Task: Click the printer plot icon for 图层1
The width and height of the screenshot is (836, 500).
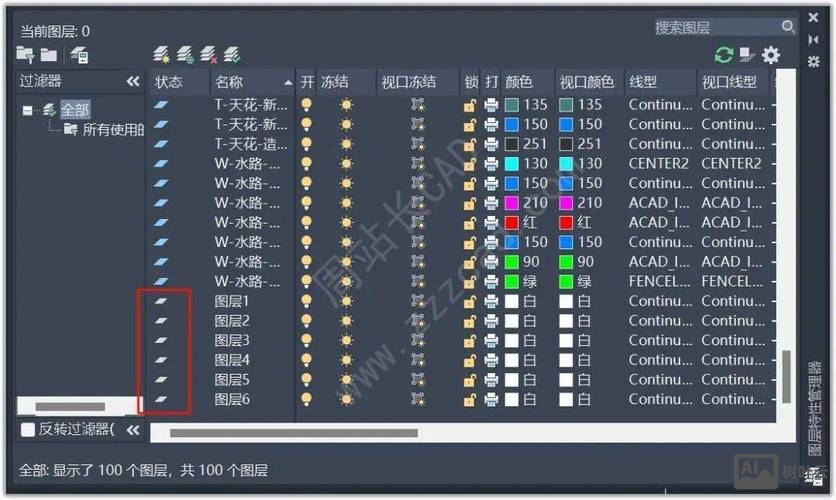Action: click(491, 301)
